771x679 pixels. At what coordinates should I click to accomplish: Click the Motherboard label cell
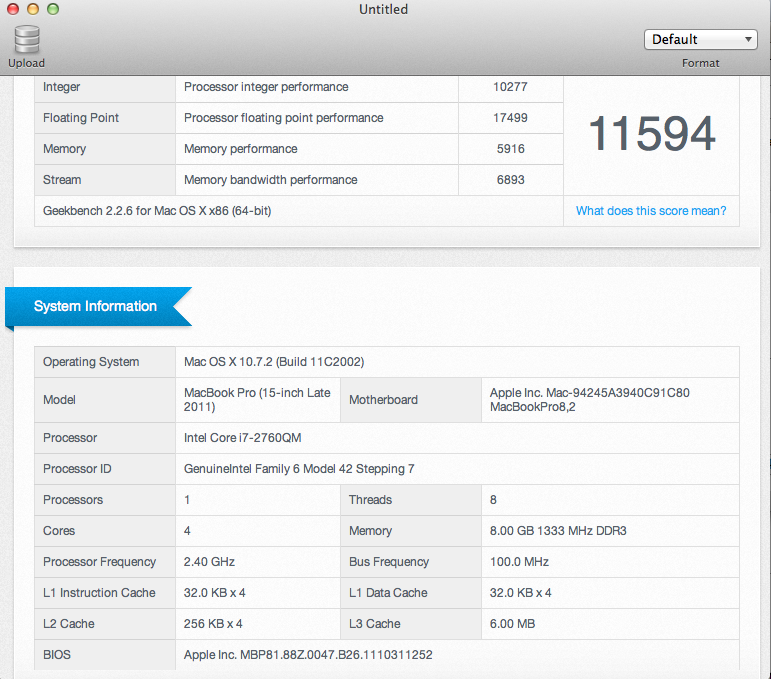pyautogui.click(x=411, y=400)
